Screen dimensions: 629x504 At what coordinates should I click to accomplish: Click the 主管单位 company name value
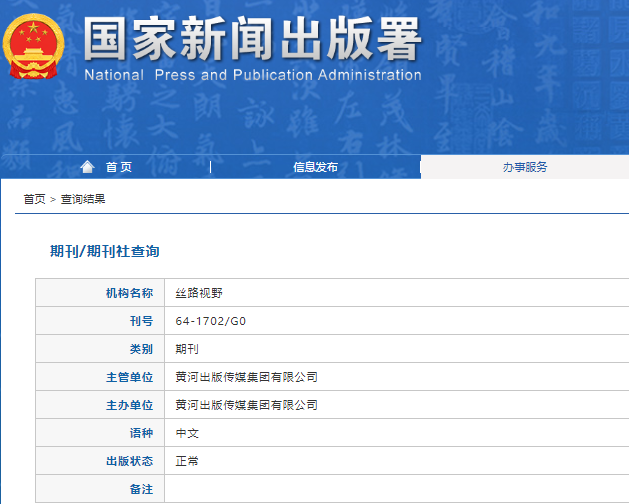(246, 377)
